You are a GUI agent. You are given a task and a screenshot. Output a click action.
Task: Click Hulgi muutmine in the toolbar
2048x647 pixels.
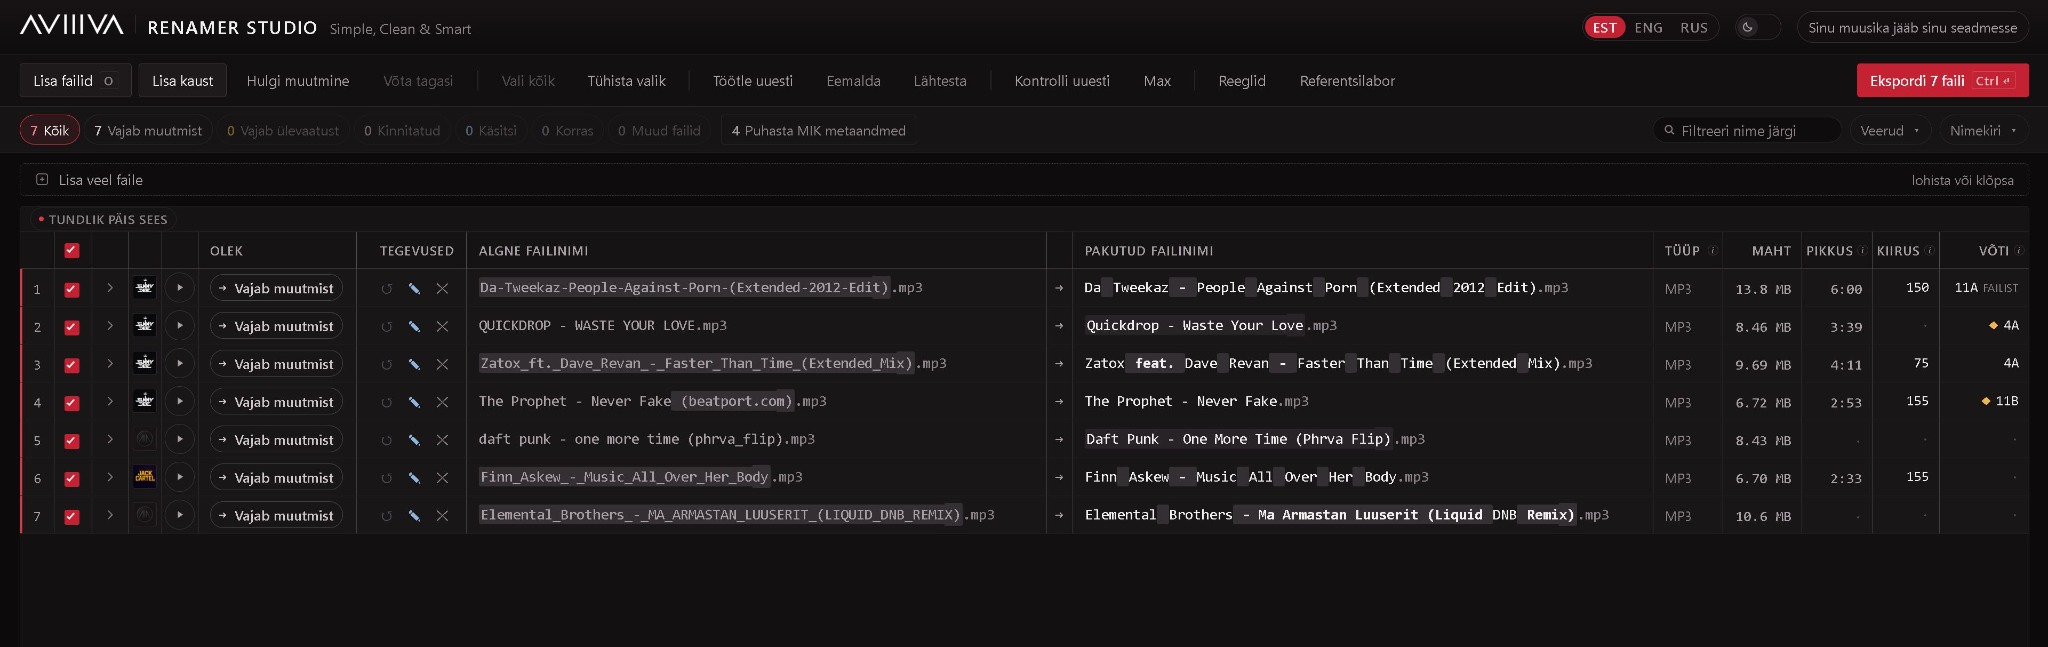(298, 81)
